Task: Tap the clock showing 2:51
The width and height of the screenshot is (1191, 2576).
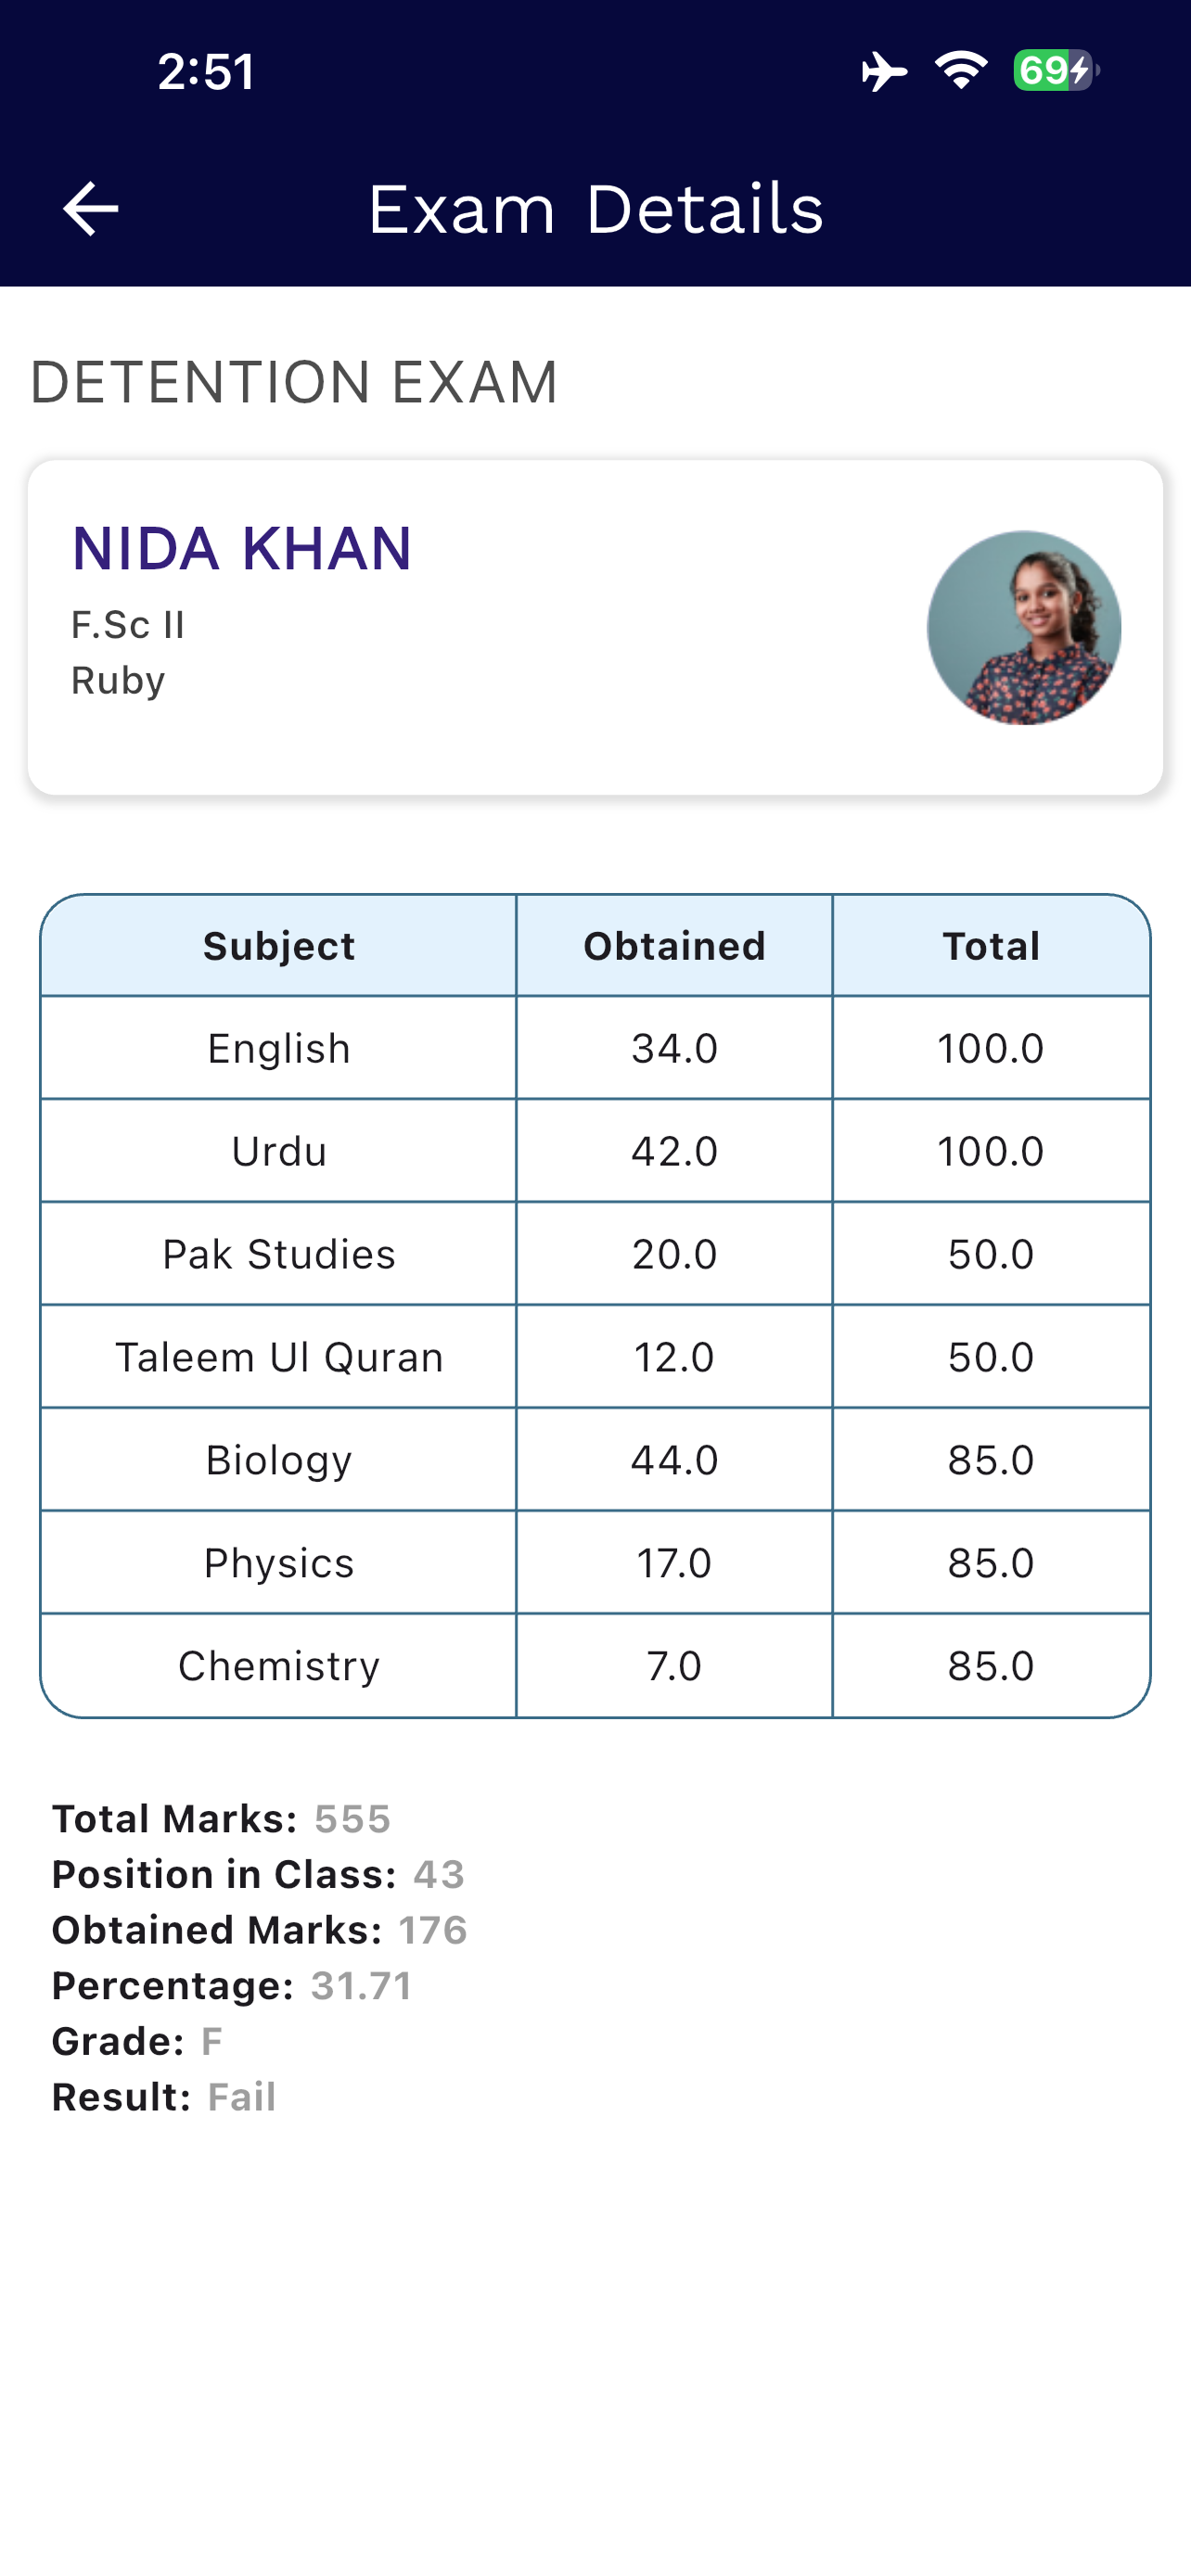Action: [206, 72]
